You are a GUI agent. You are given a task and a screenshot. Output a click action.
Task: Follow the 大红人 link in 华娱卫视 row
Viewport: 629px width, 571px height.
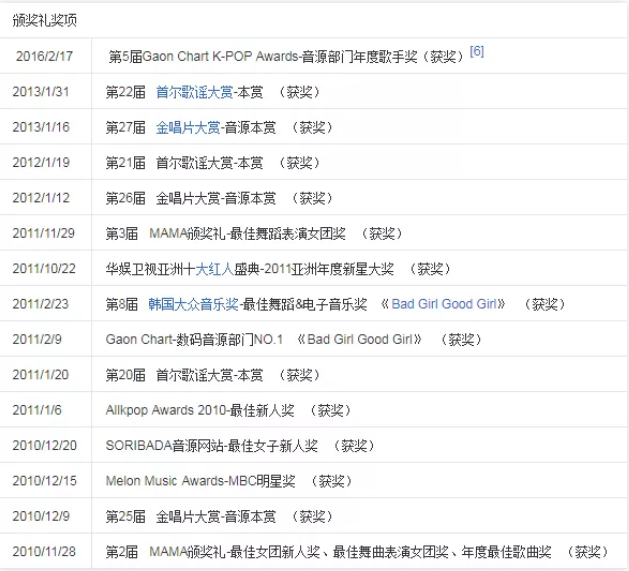[214, 269]
